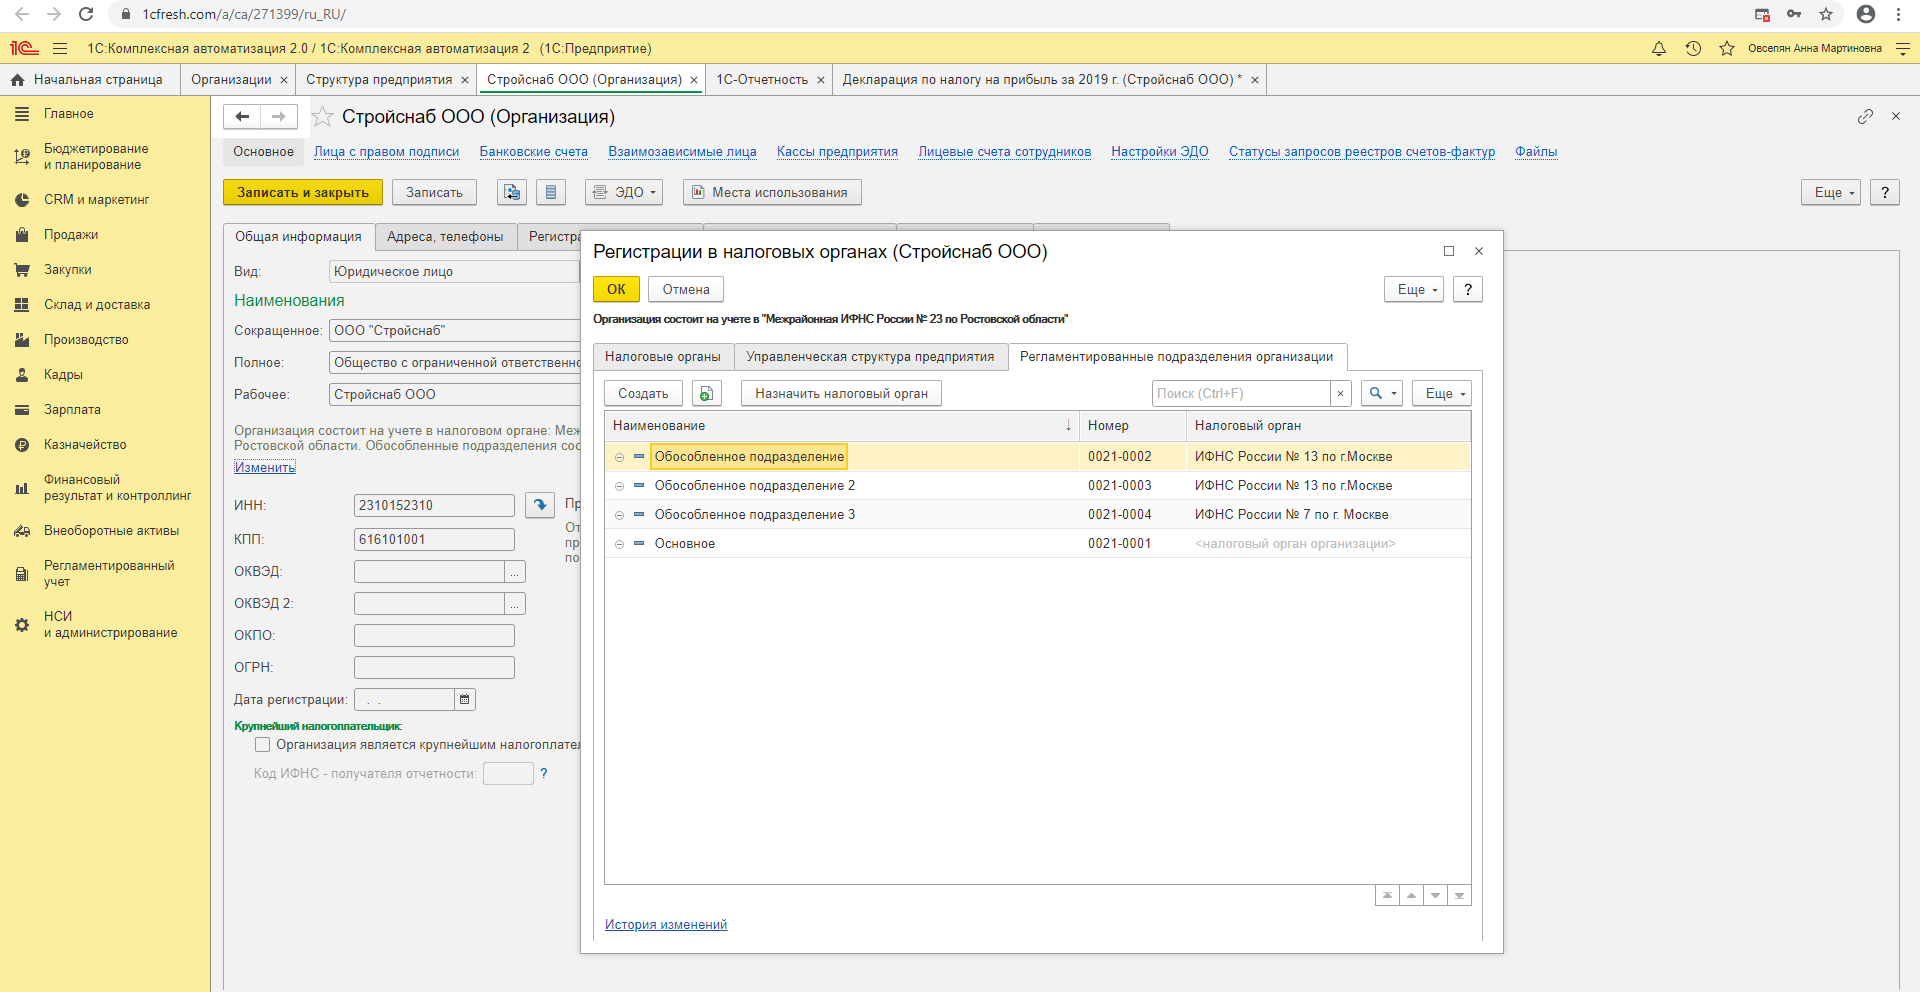Confirm with the OK button
The width and height of the screenshot is (1920, 992).
[x=616, y=289]
